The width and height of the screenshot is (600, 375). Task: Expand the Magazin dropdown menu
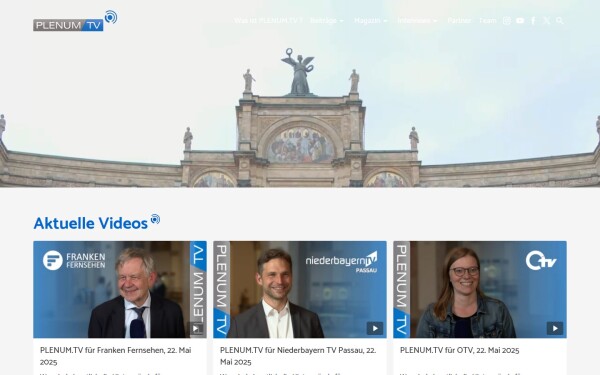tap(370, 21)
